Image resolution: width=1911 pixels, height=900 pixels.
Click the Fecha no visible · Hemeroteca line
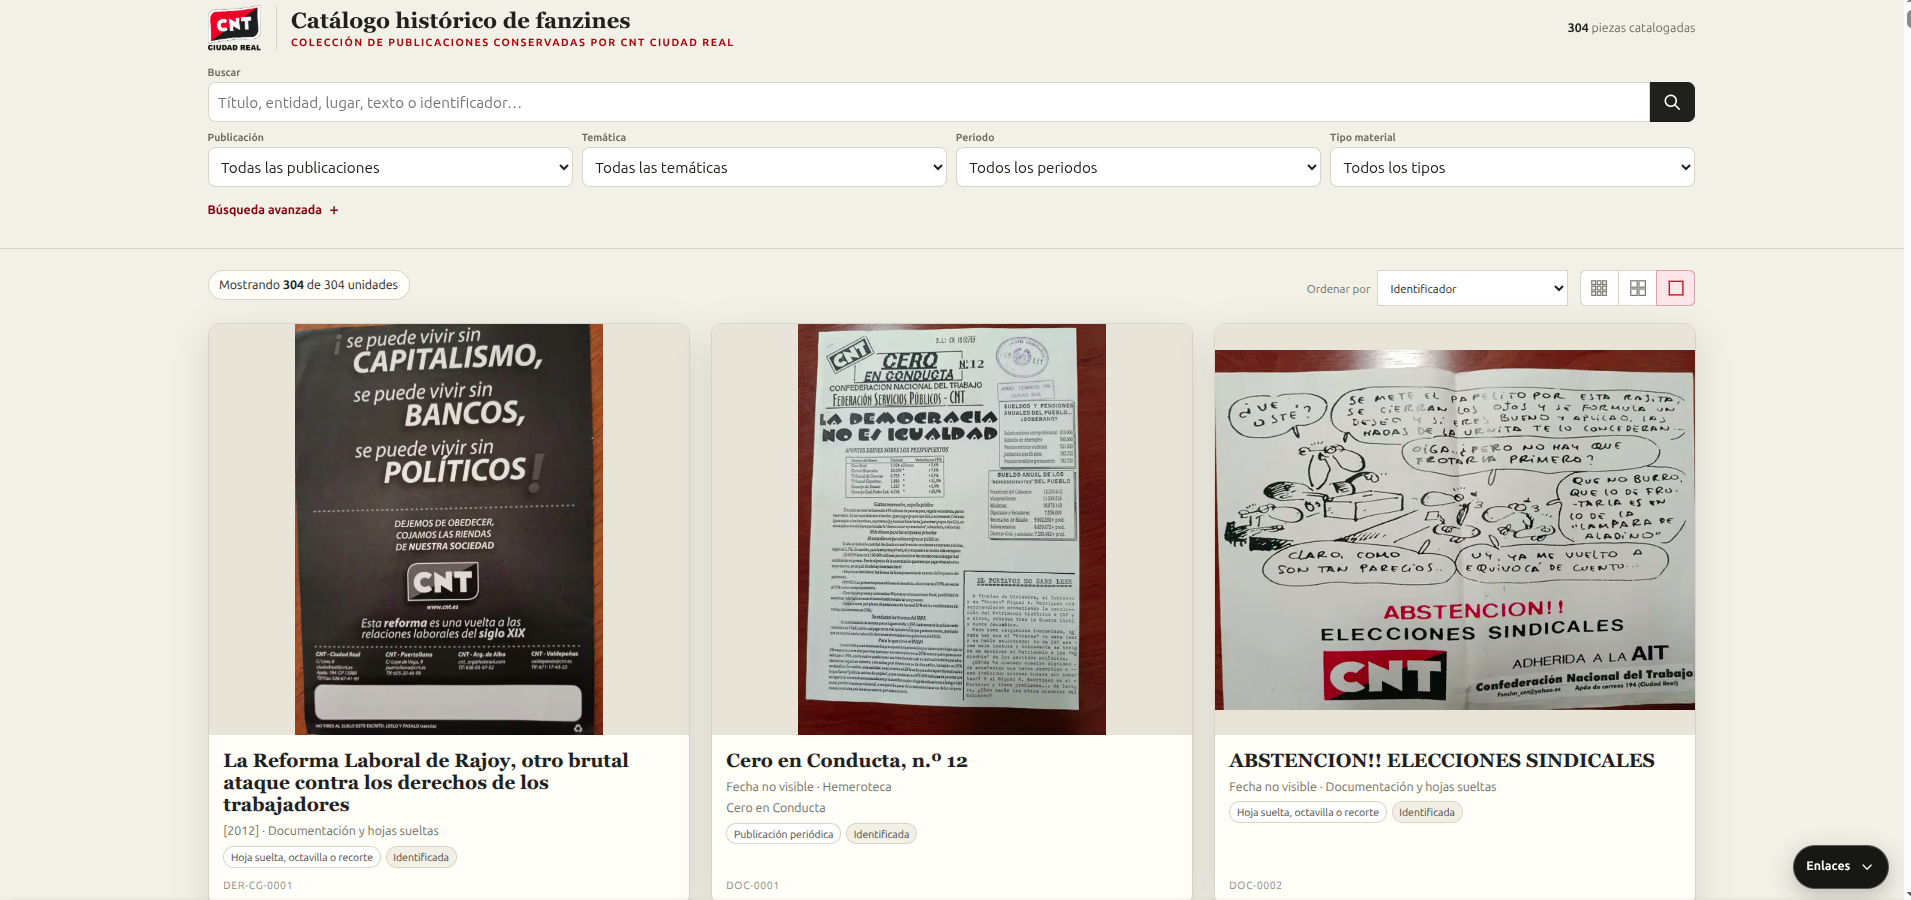tap(809, 787)
